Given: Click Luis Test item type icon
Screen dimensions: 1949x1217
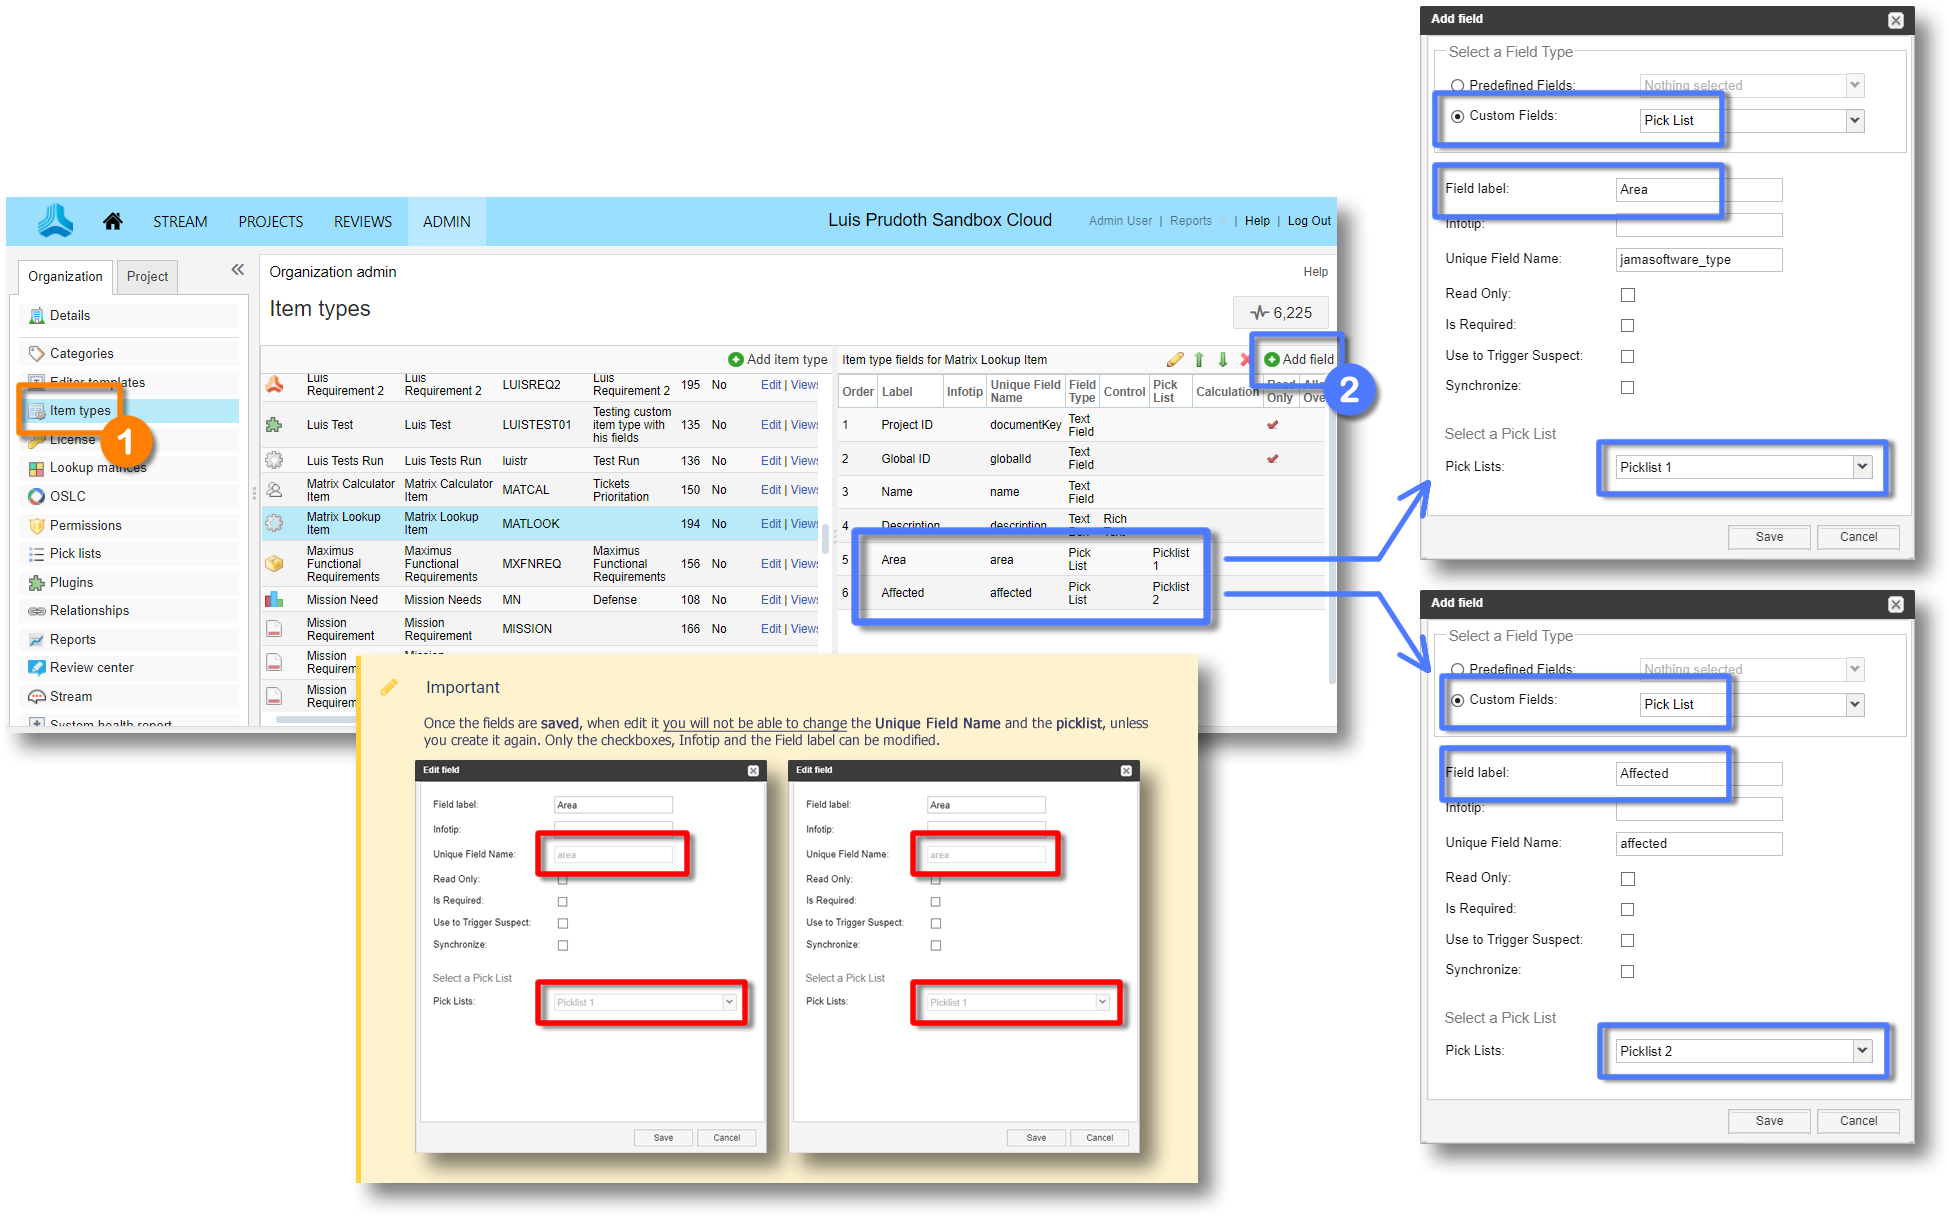Looking at the screenshot, I should (273, 425).
